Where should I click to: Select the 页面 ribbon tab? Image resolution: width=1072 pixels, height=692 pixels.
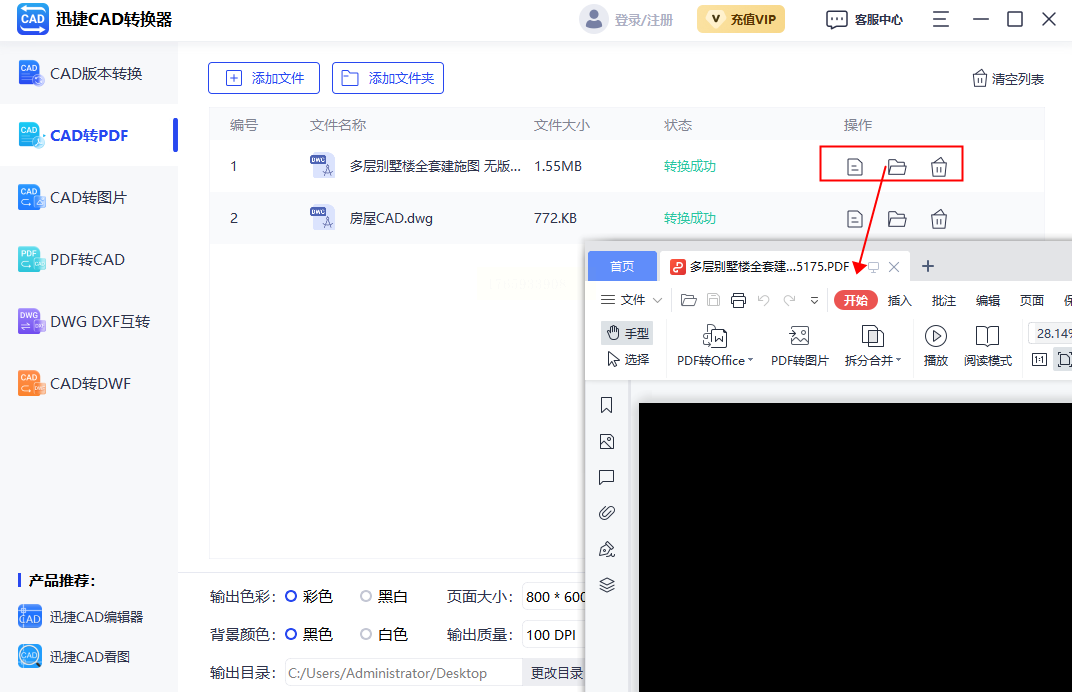pyautogui.click(x=1032, y=300)
